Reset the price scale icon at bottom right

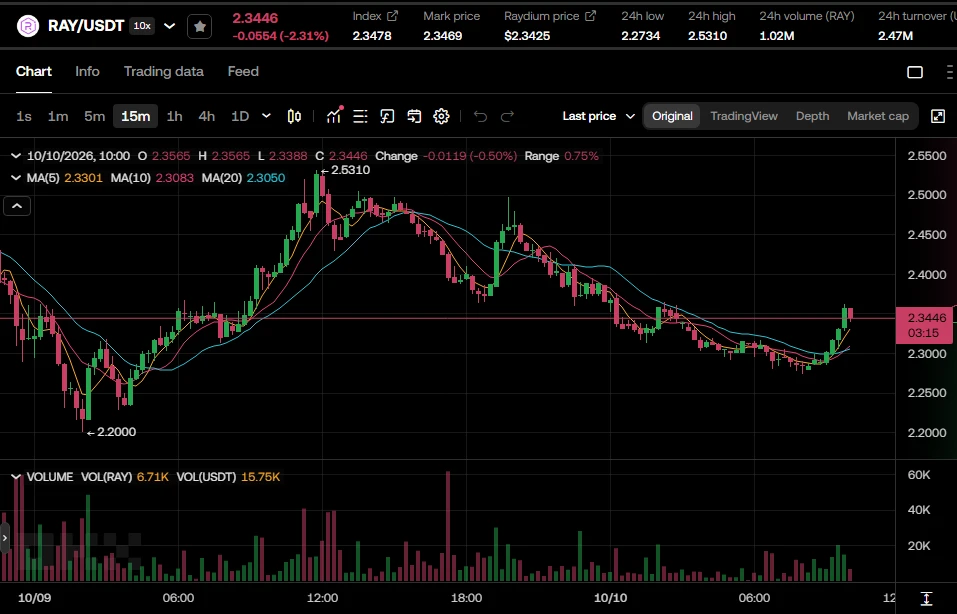(926, 598)
